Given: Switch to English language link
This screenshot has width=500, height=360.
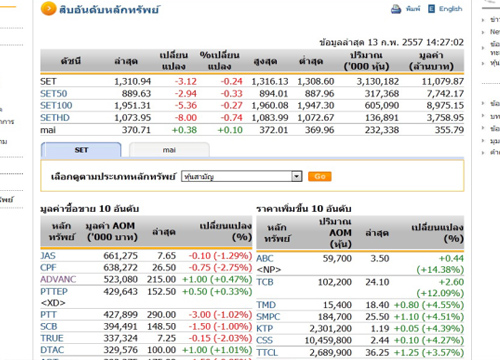Looking at the screenshot, I should tap(450, 9).
